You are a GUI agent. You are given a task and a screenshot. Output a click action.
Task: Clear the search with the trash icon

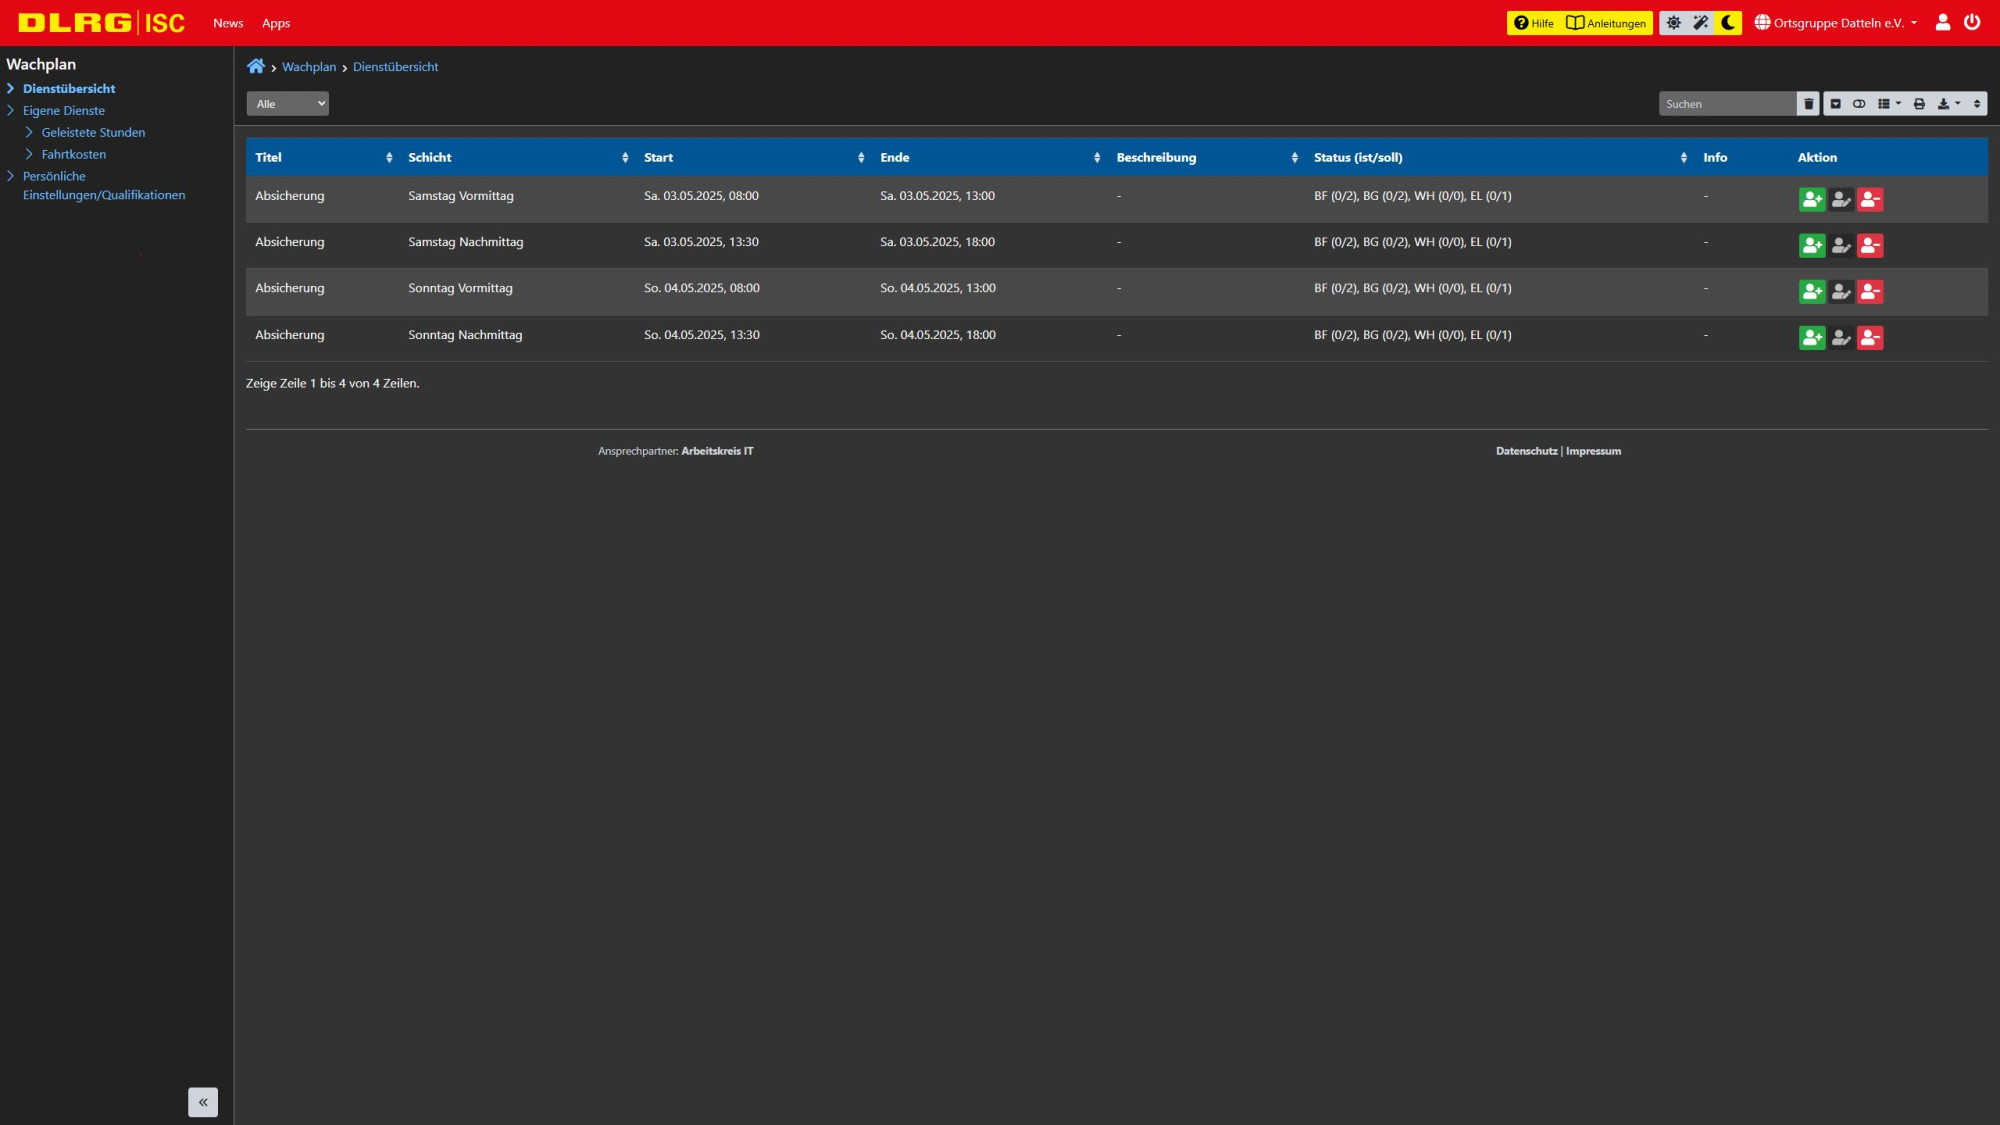pos(1808,104)
